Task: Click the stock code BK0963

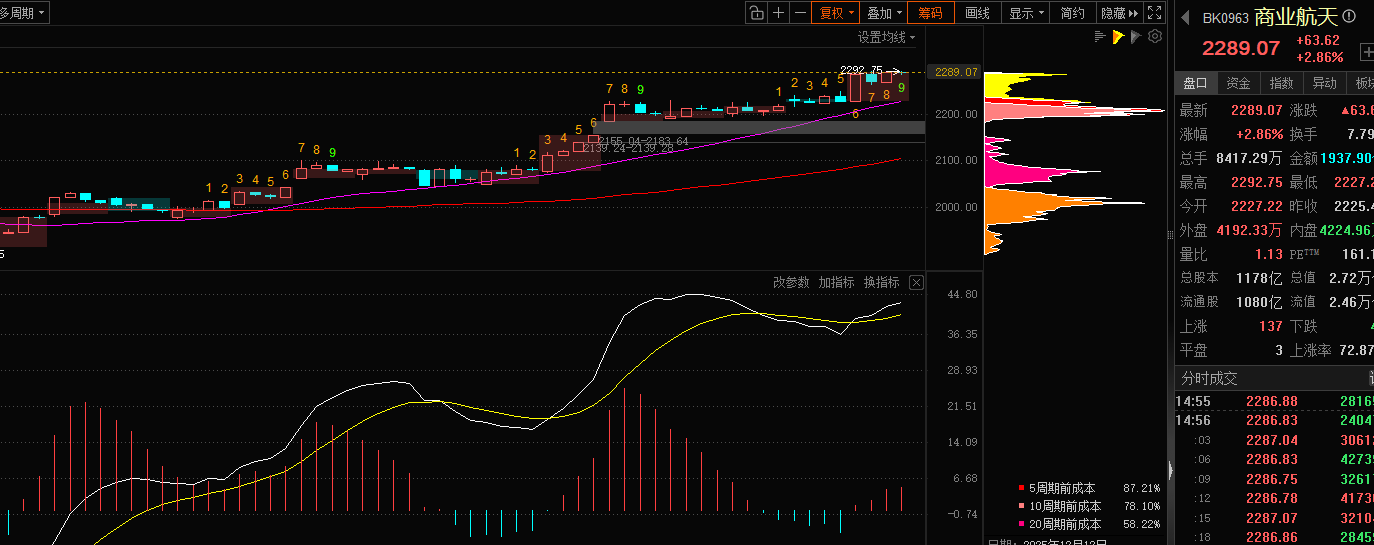Action: [1226, 18]
